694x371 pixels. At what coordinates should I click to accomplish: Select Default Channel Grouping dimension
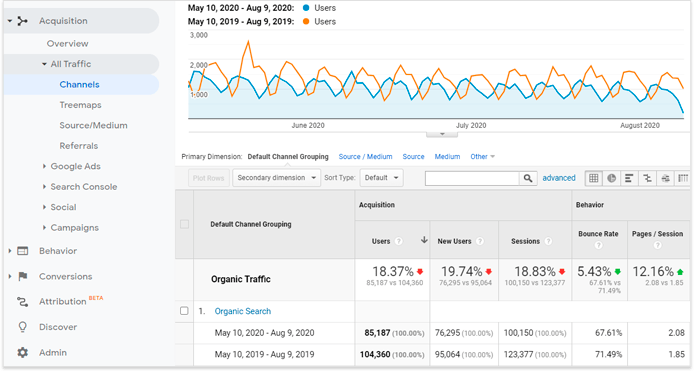point(288,157)
